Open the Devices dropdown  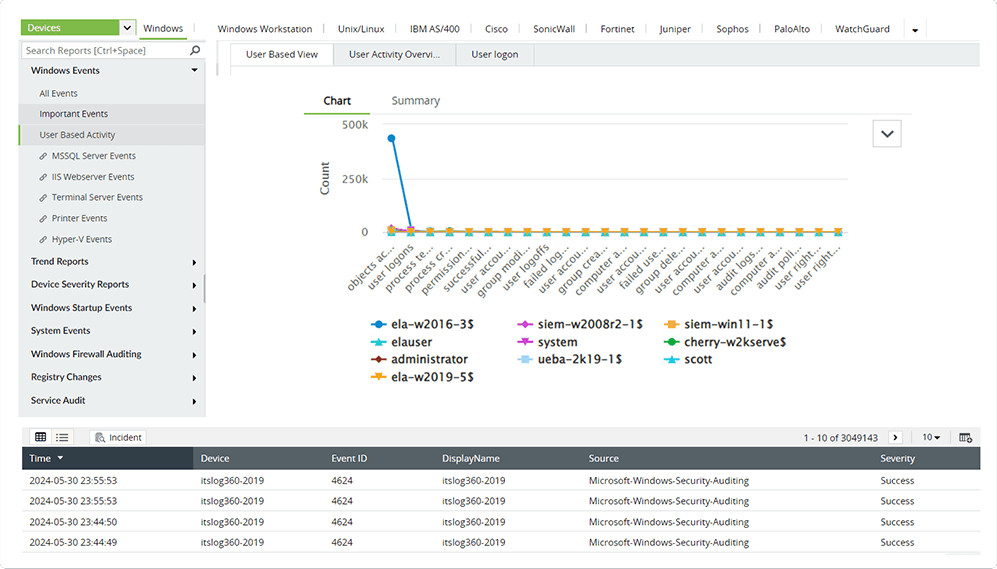click(127, 28)
